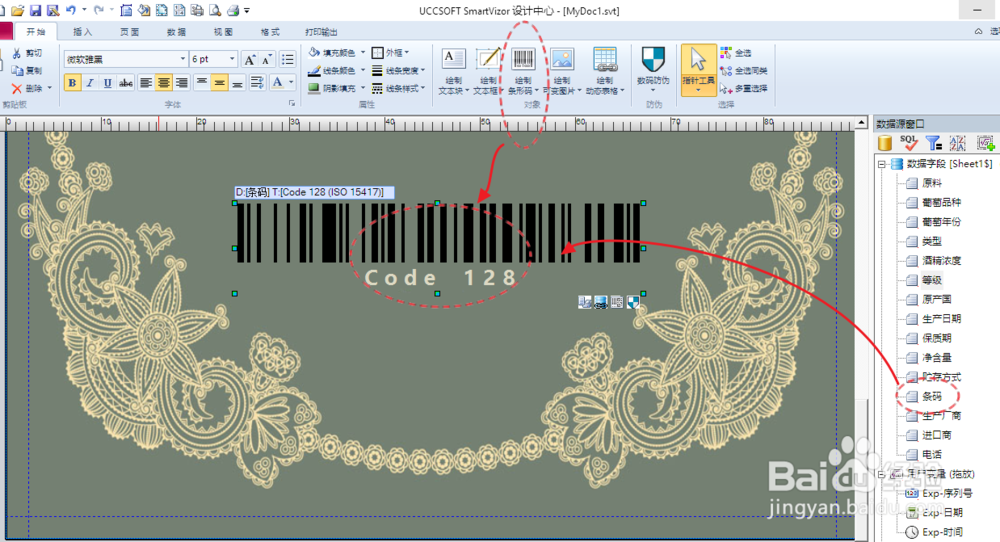Open the font color dropdown arrow
The width and height of the screenshot is (1000, 542).
(291, 82)
